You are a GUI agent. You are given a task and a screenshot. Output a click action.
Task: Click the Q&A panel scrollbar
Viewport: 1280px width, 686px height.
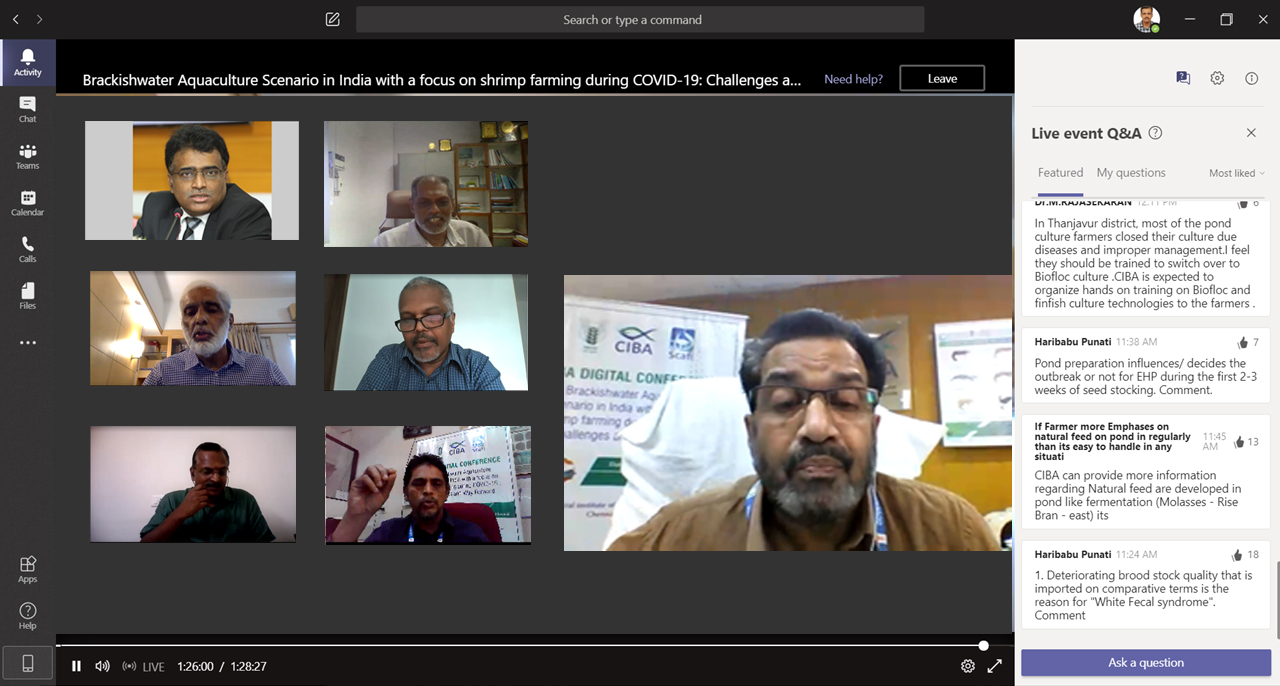pyautogui.click(x=1276, y=600)
